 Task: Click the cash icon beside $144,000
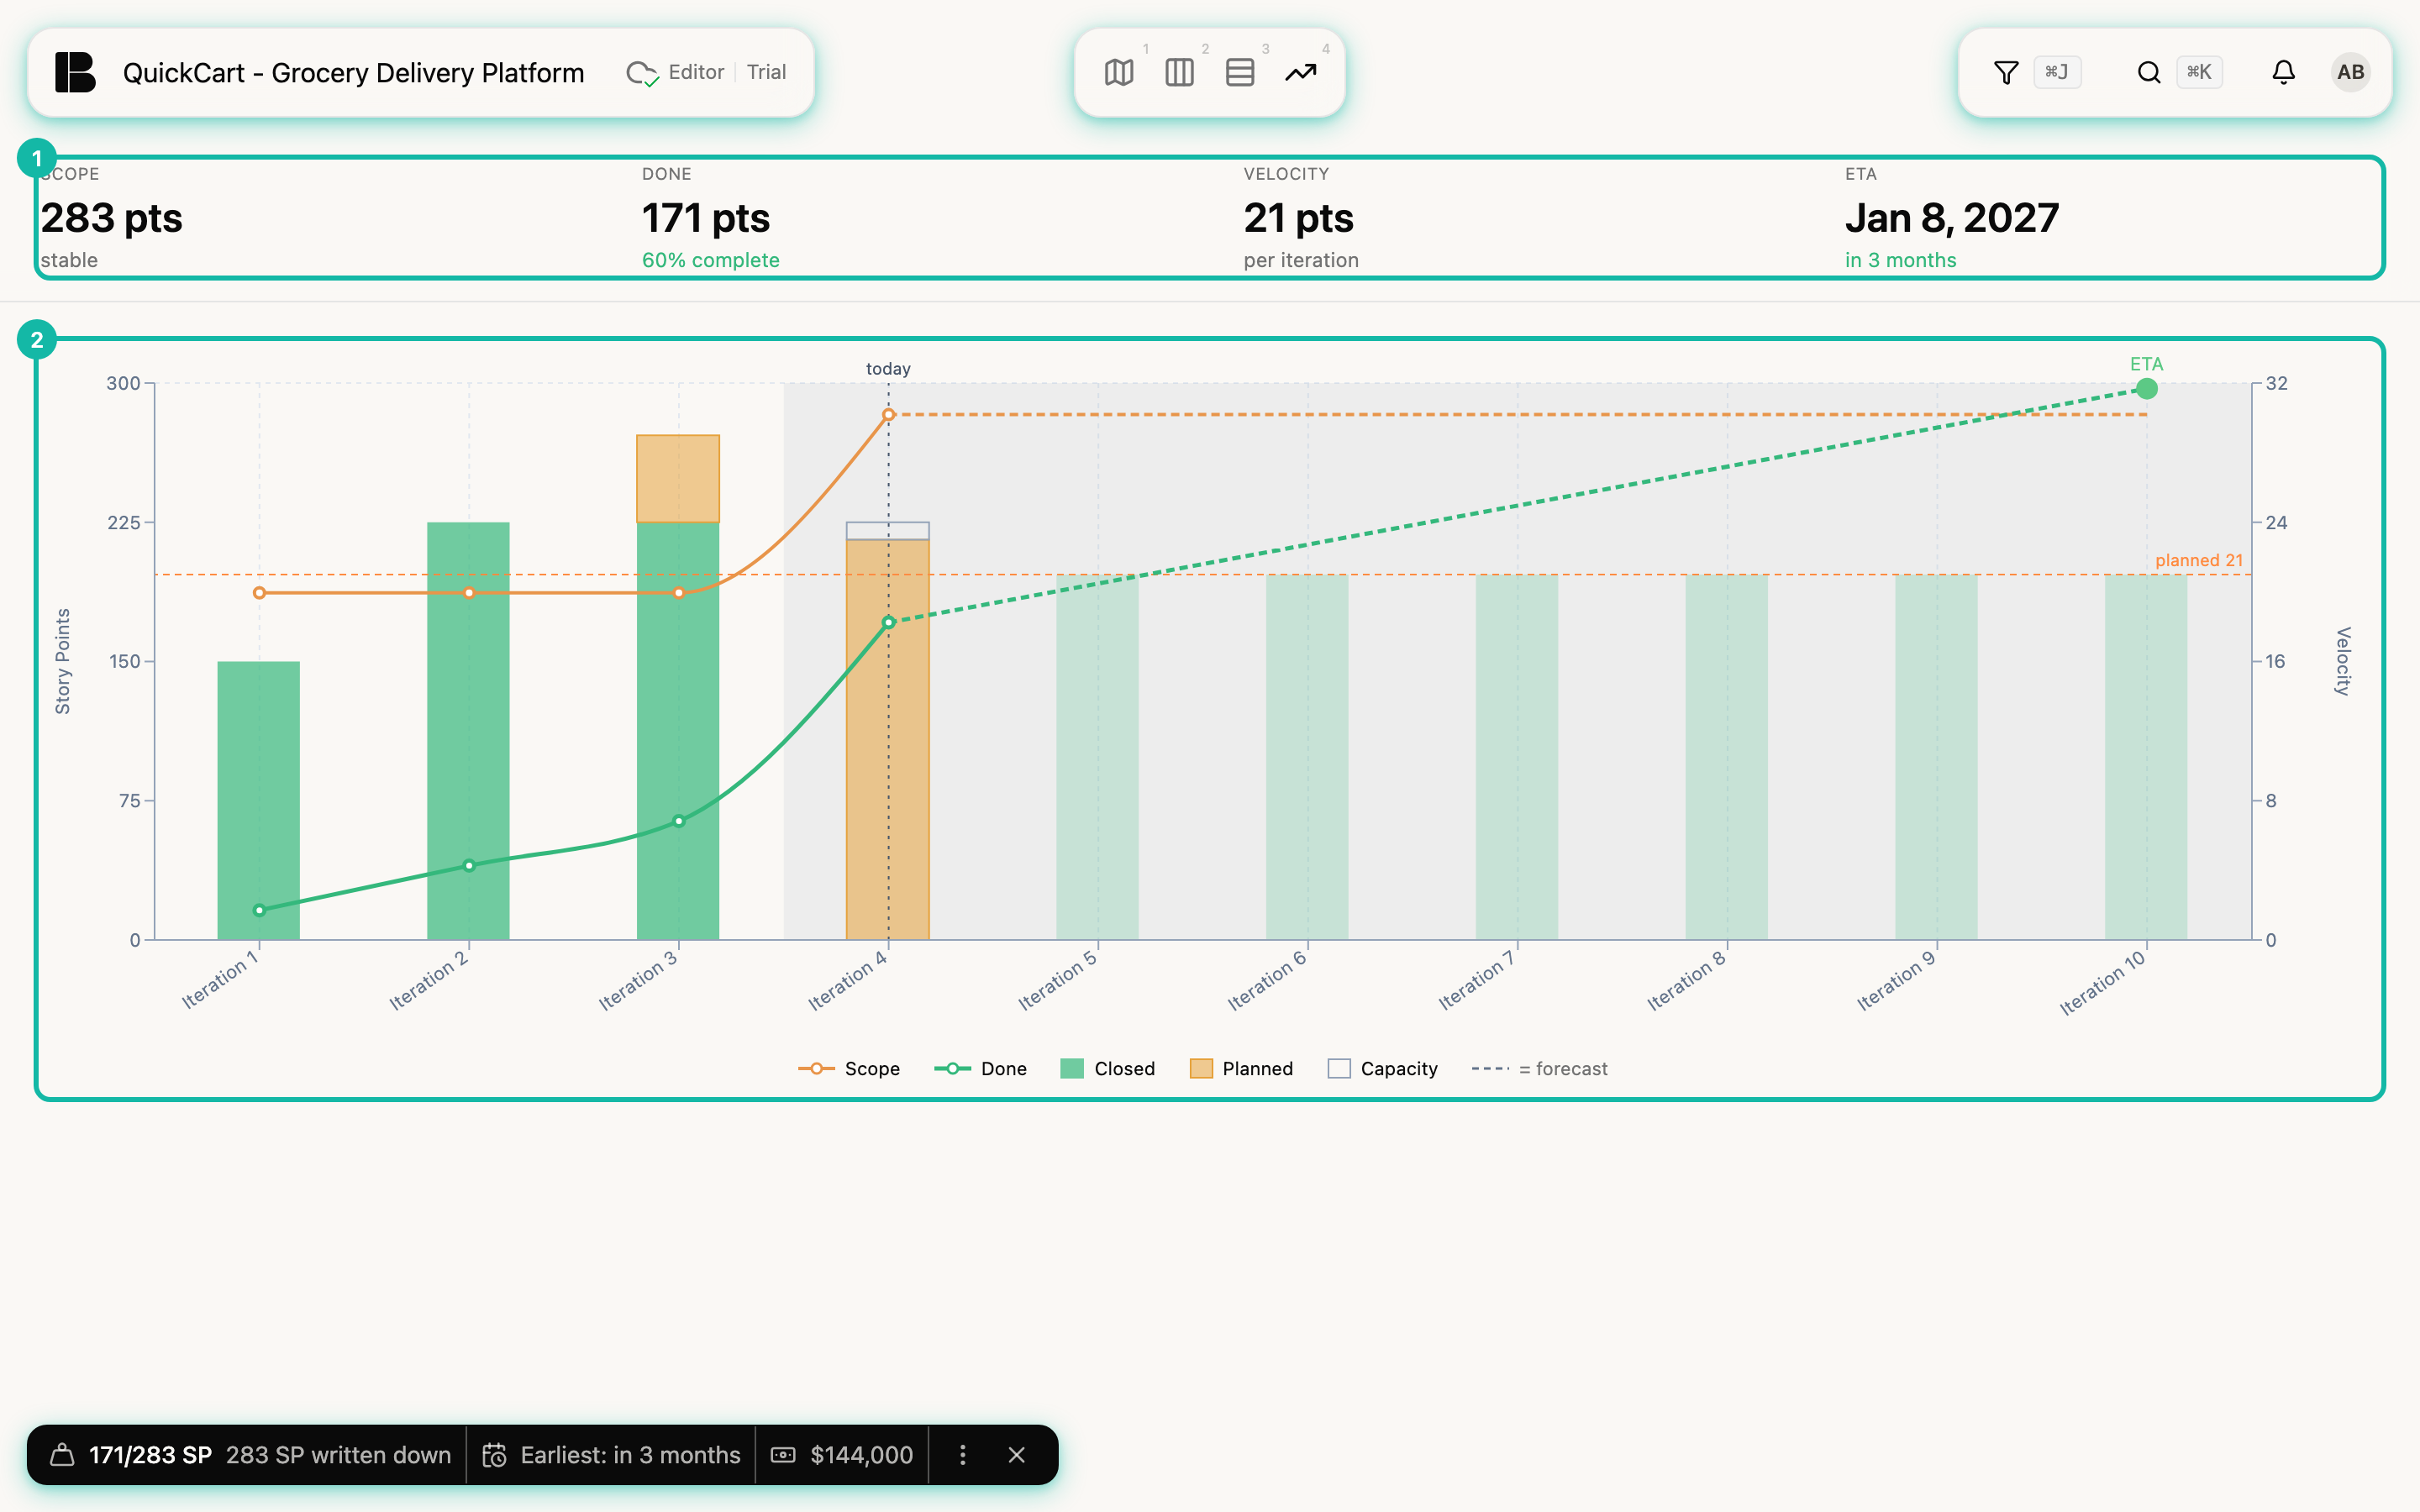coord(783,1455)
